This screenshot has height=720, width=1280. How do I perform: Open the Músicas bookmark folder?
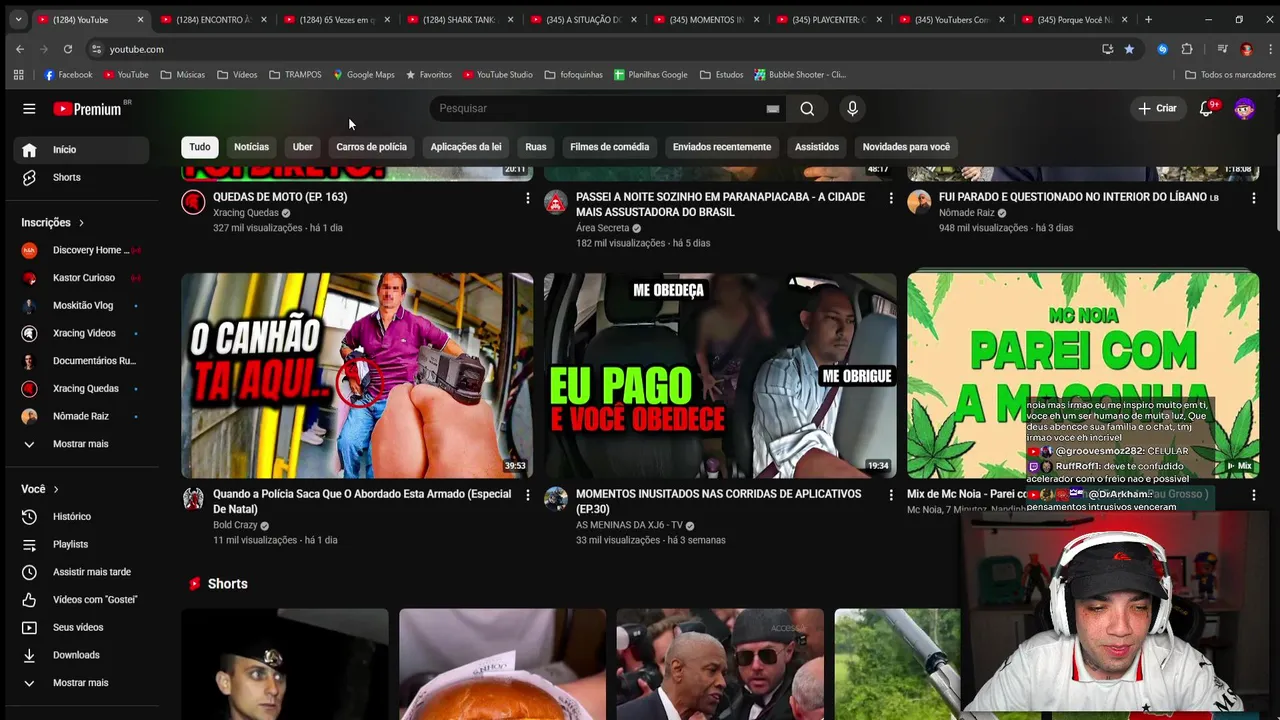point(183,75)
